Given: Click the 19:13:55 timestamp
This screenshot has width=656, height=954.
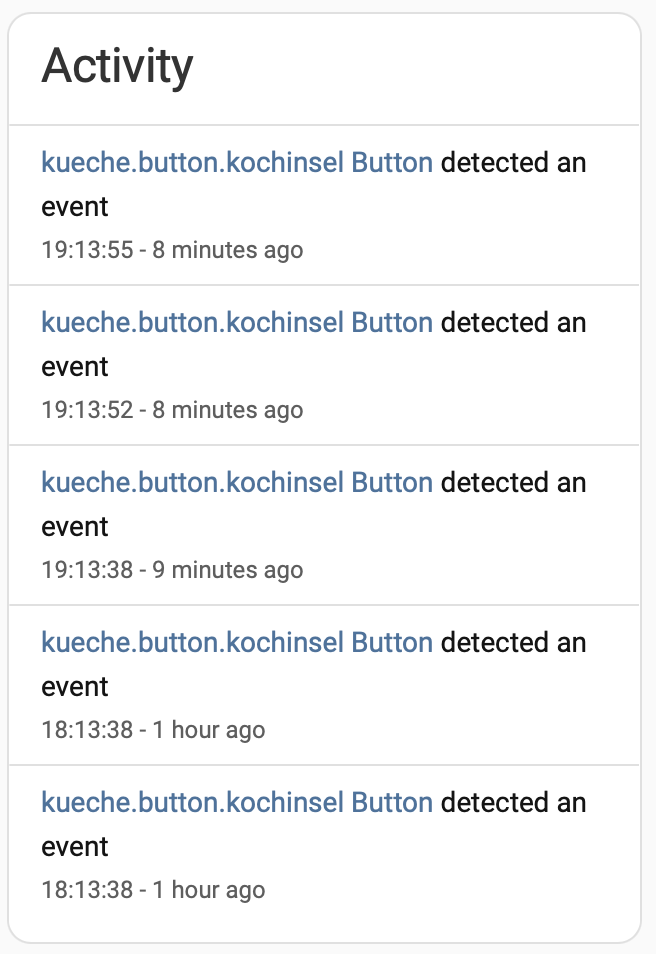Looking at the screenshot, I should coord(87,250).
